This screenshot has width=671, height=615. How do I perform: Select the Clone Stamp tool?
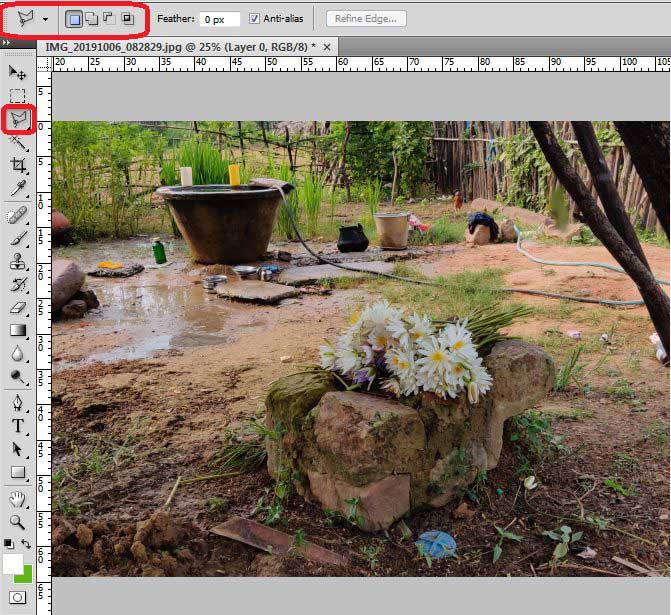click(x=18, y=261)
